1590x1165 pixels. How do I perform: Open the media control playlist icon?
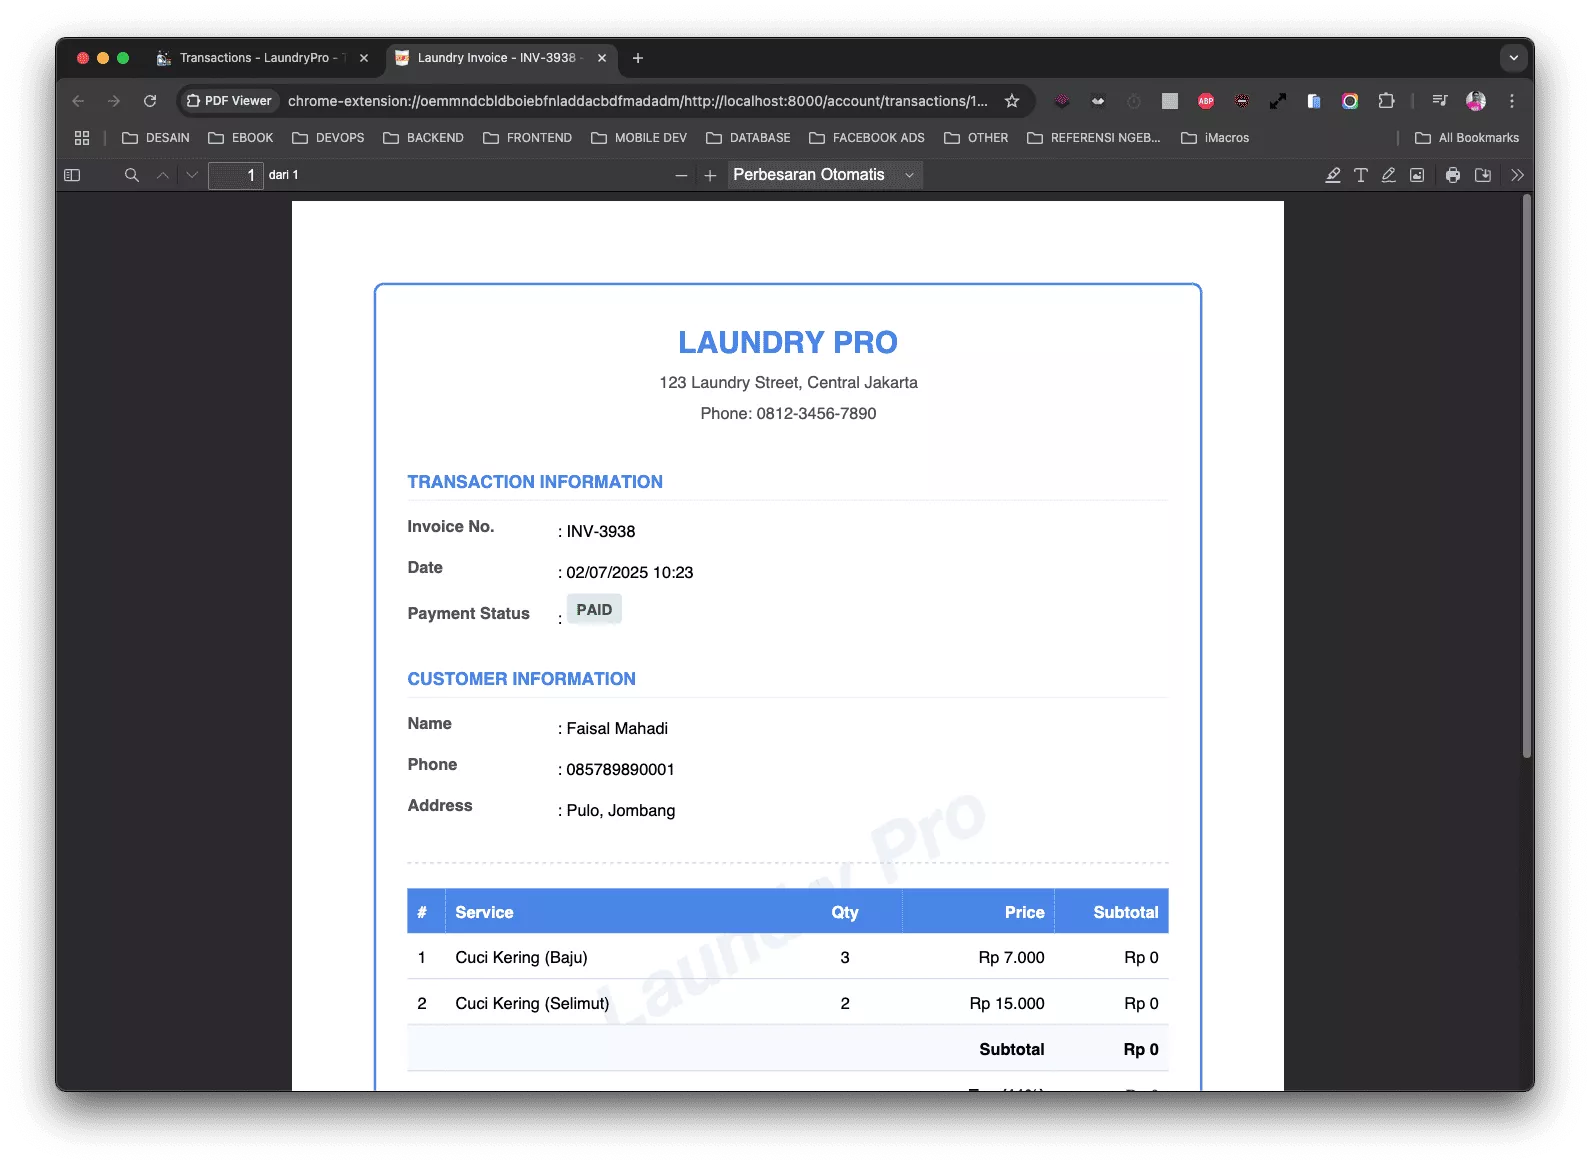click(1440, 101)
